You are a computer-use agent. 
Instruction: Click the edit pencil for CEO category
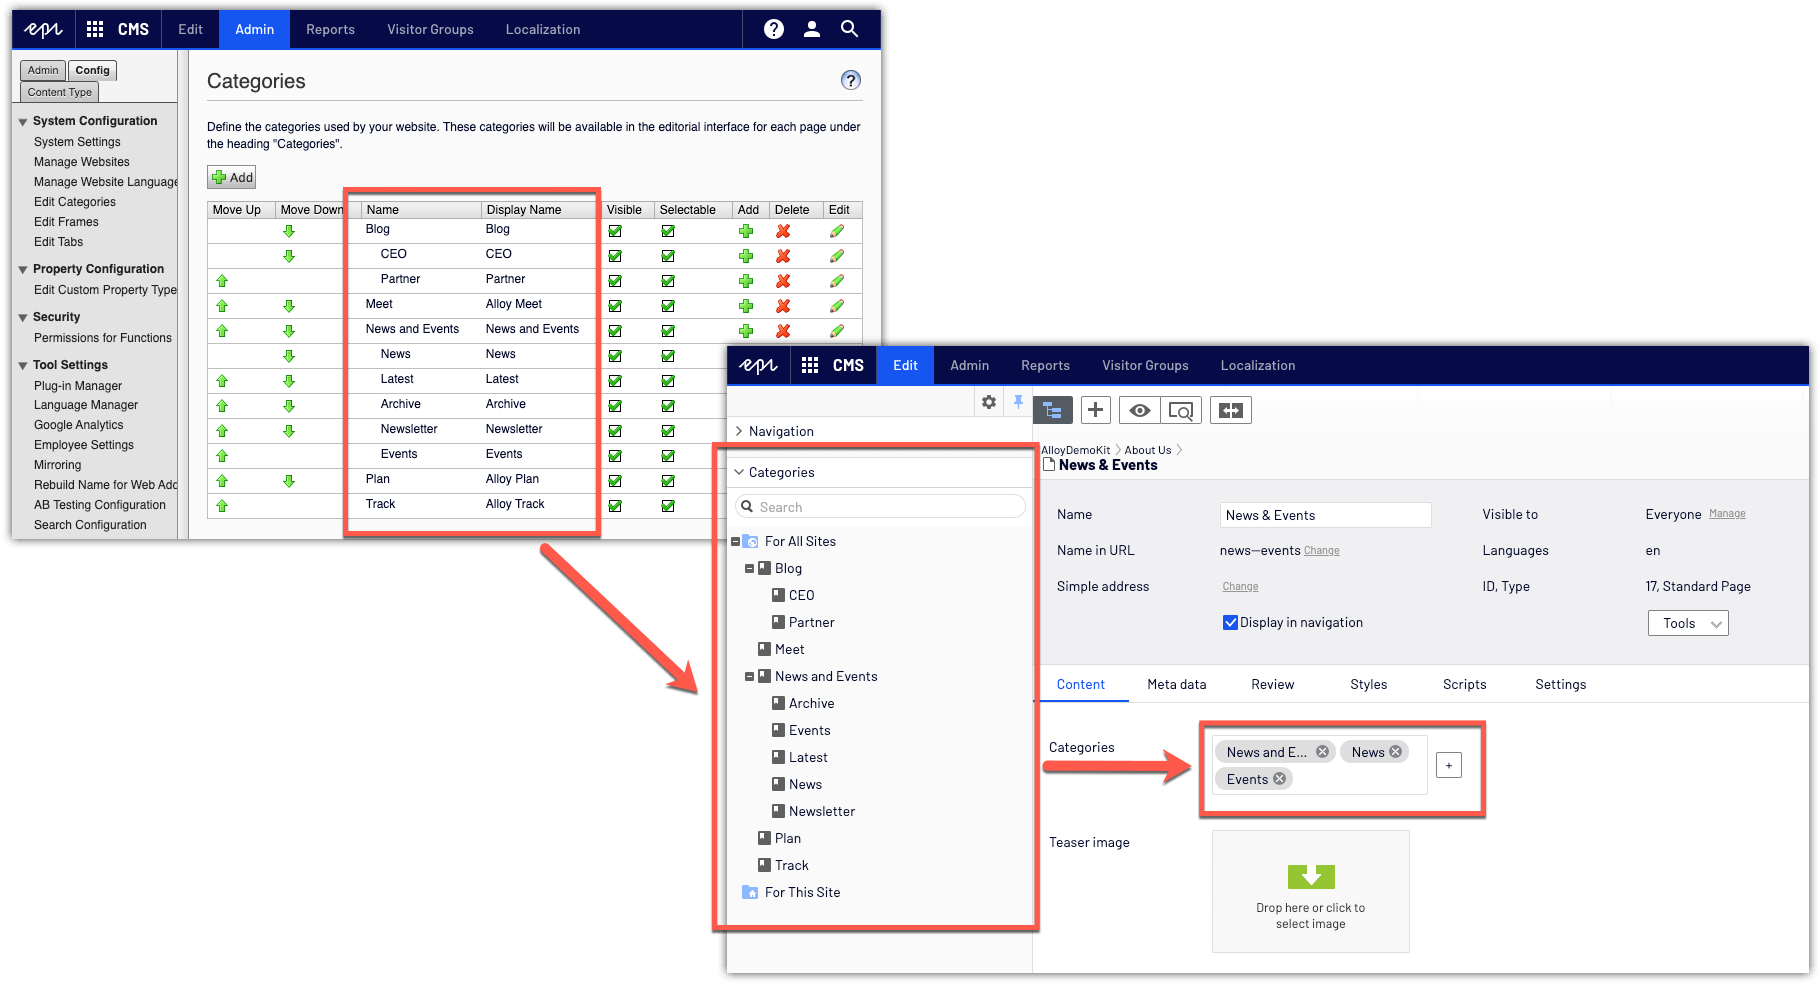tap(837, 256)
